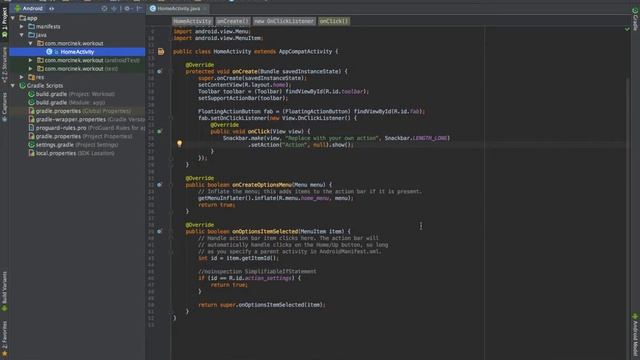The height and width of the screenshot is (360, 640).
Task: Click 'getMenuInflater().inflate' code line
Action: pos(276,198)
